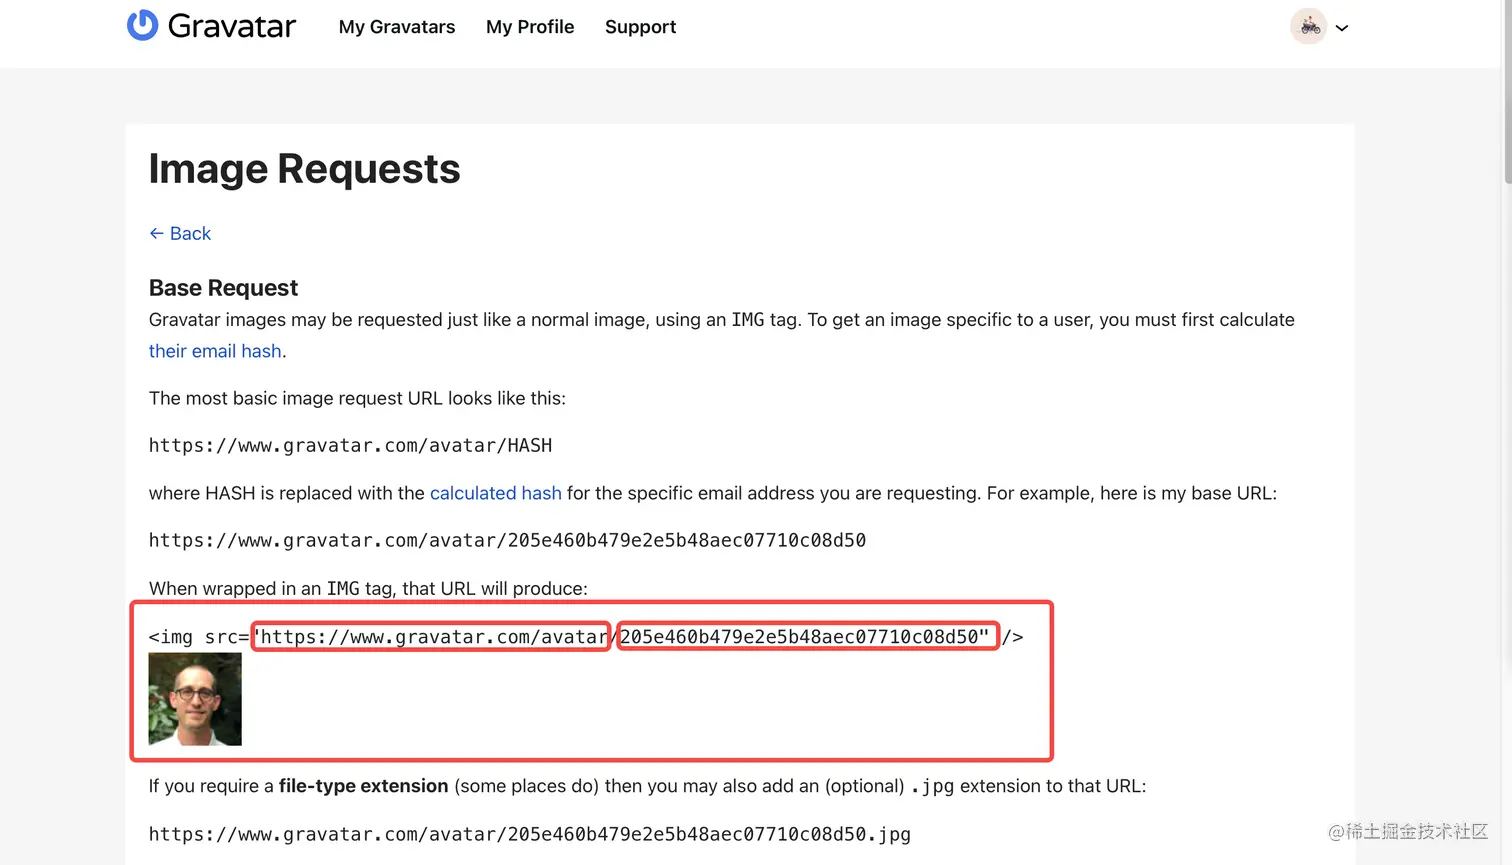
Task: Click the watermark text in the bottom corner
Action: 1407,831
